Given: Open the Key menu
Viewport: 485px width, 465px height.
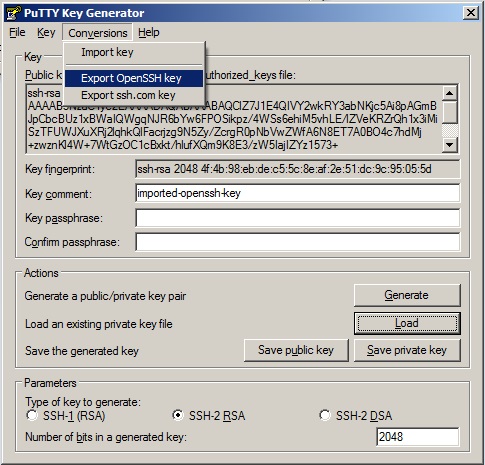Looking at the screenshot, I should tap(46, 33).
